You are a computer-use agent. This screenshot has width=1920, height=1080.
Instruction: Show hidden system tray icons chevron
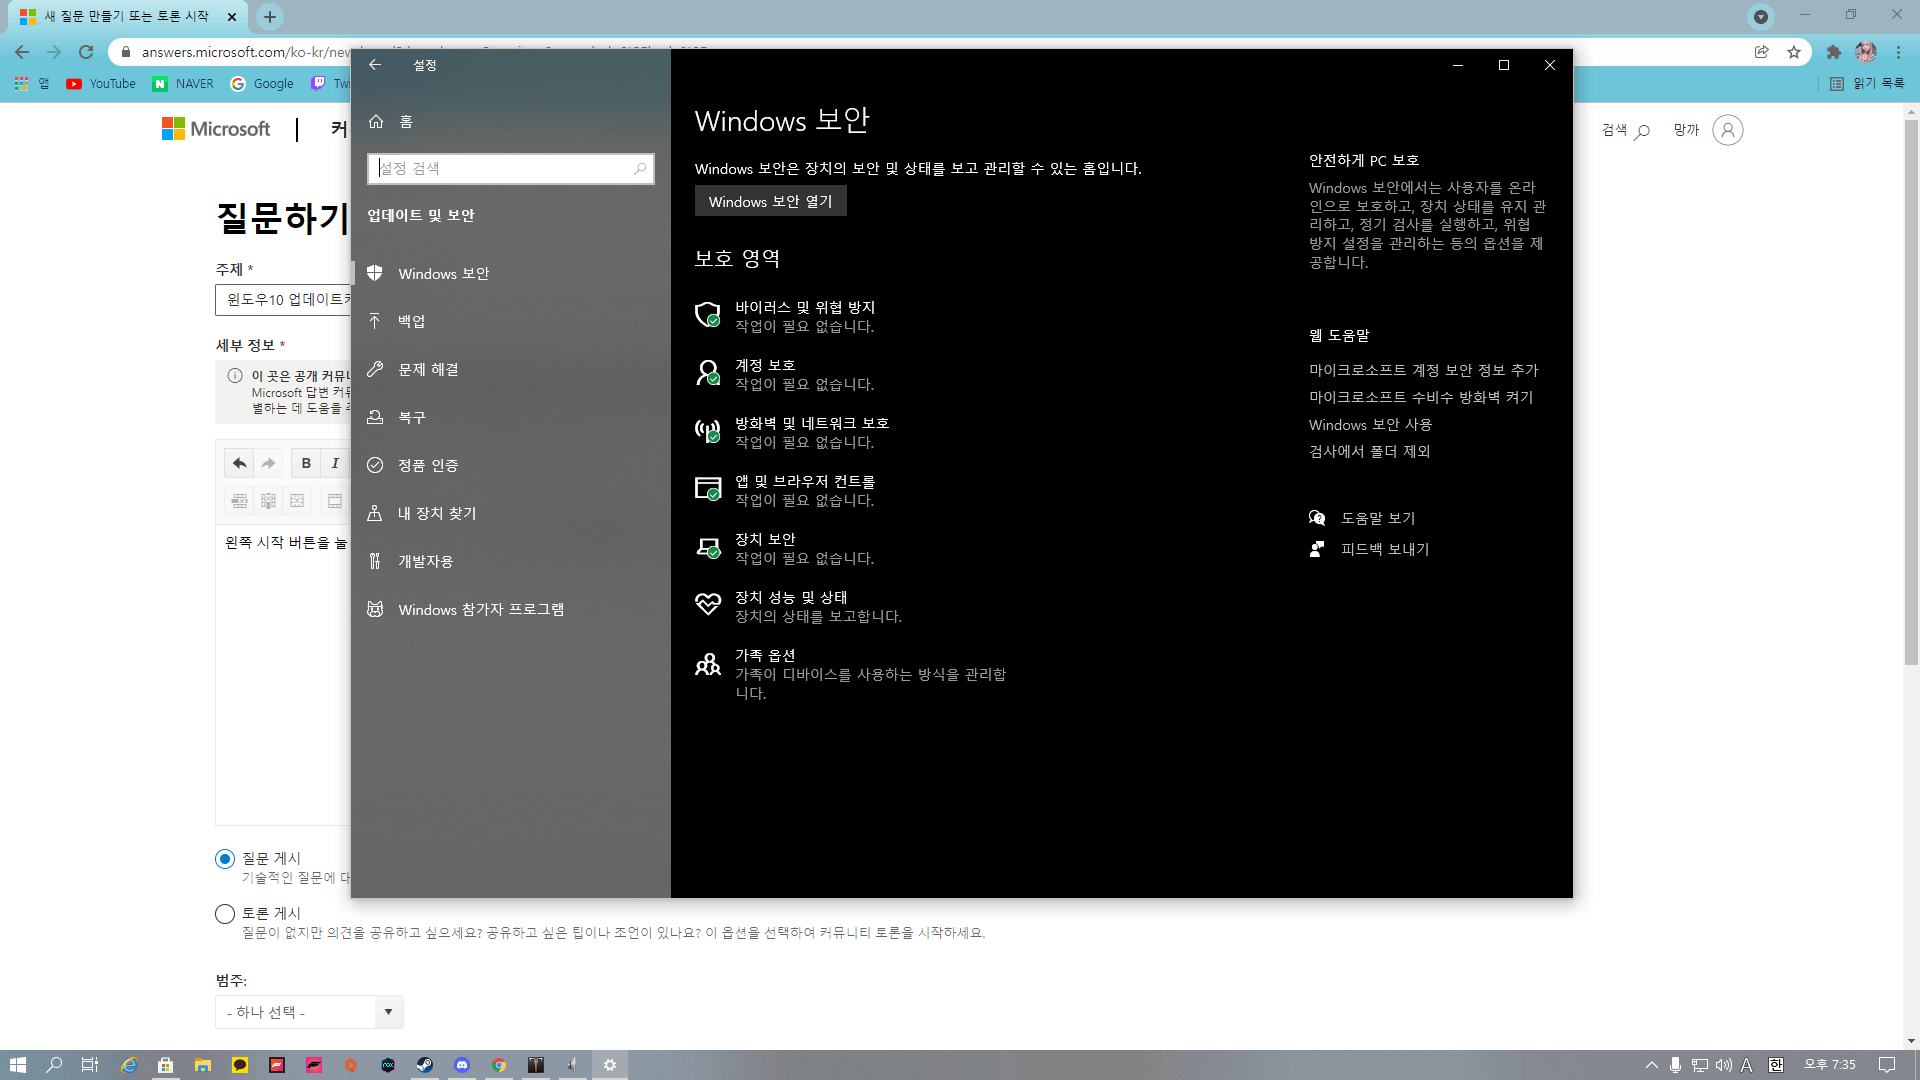click(x=1651, y=1065)
